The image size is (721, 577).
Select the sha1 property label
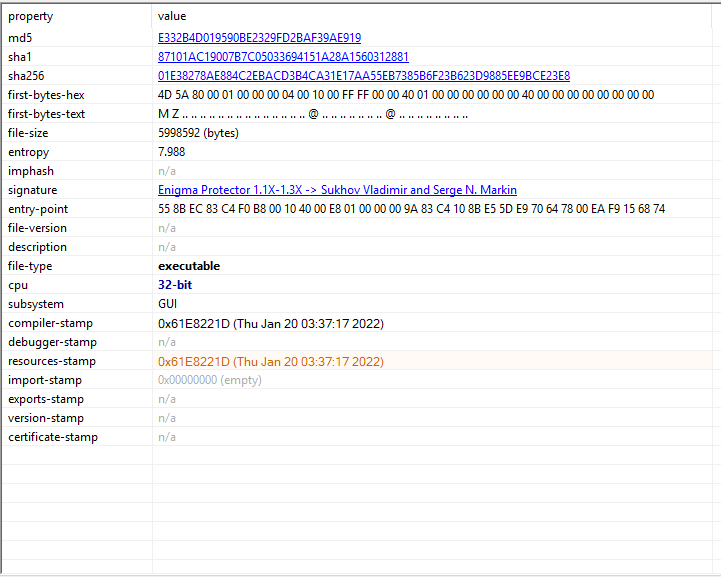tap(20, 57)
